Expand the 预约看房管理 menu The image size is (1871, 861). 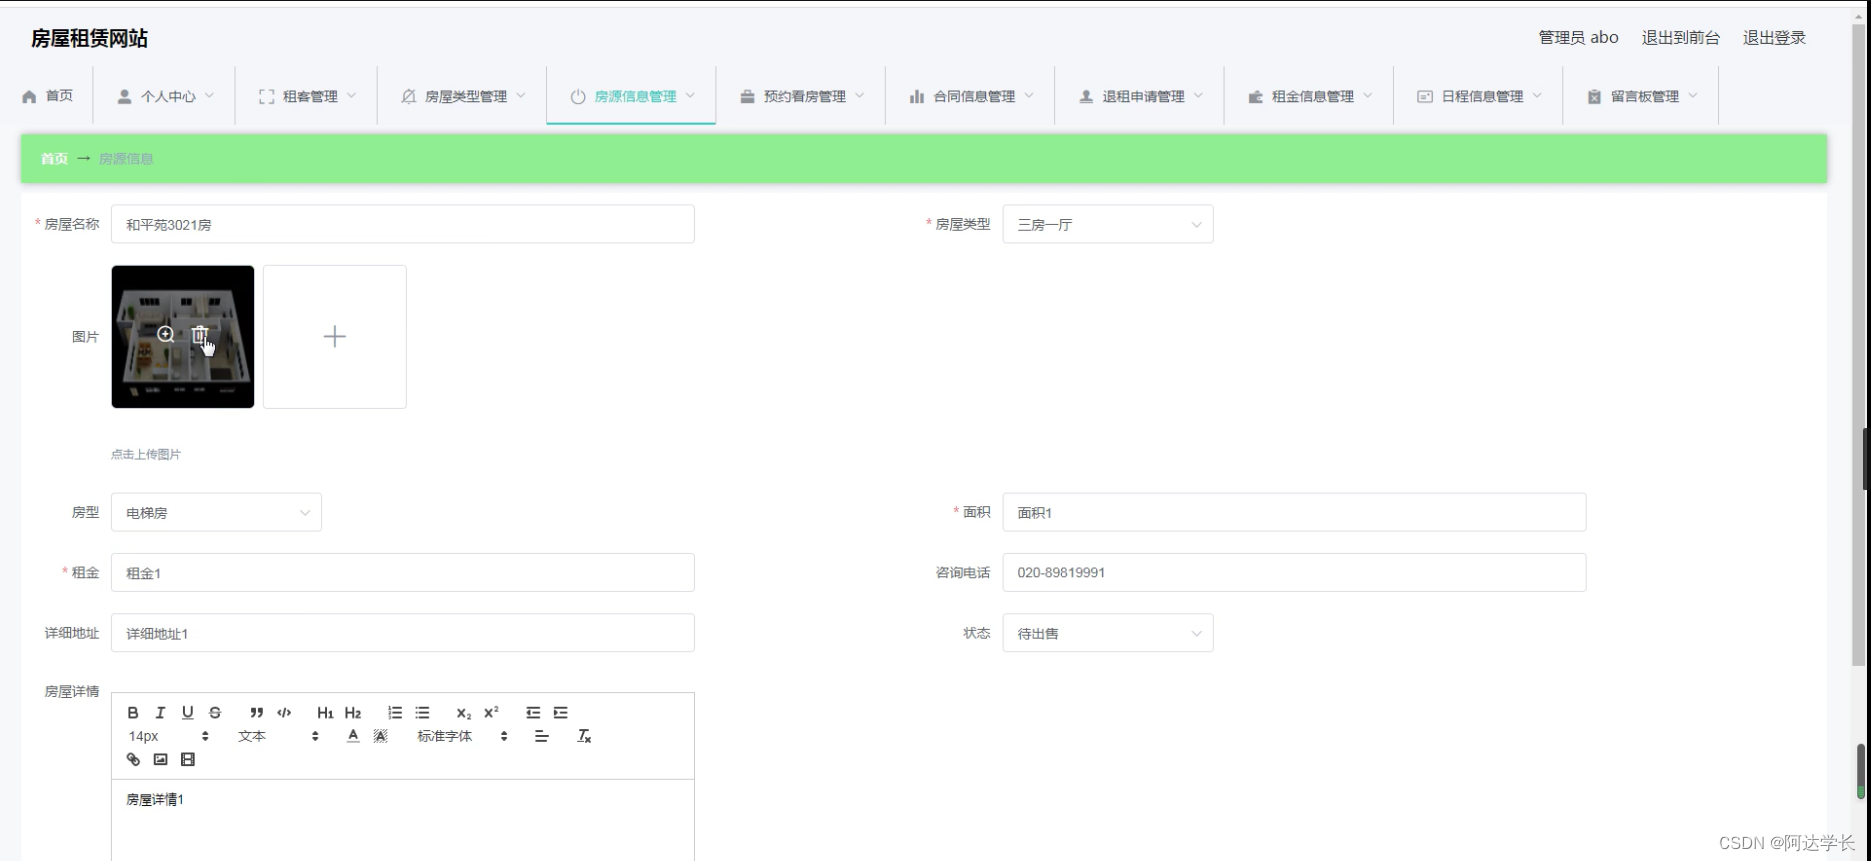pyautogui.click(x=801, y=96)
